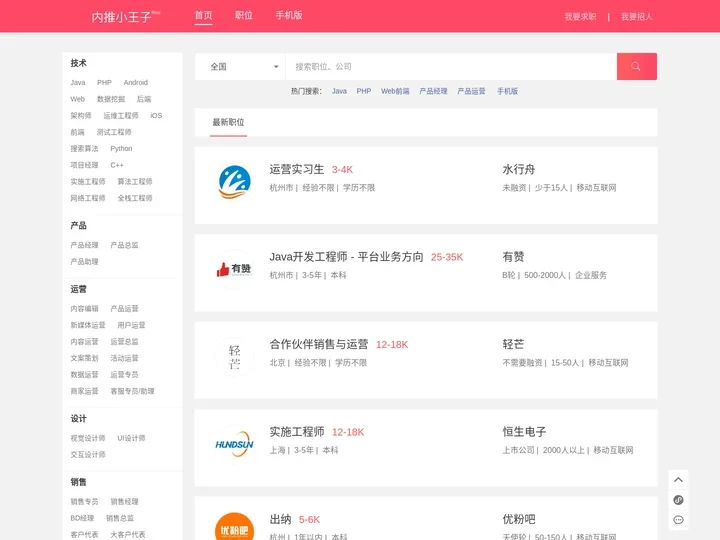Select 交互设计师 in the sidebar

88,455
